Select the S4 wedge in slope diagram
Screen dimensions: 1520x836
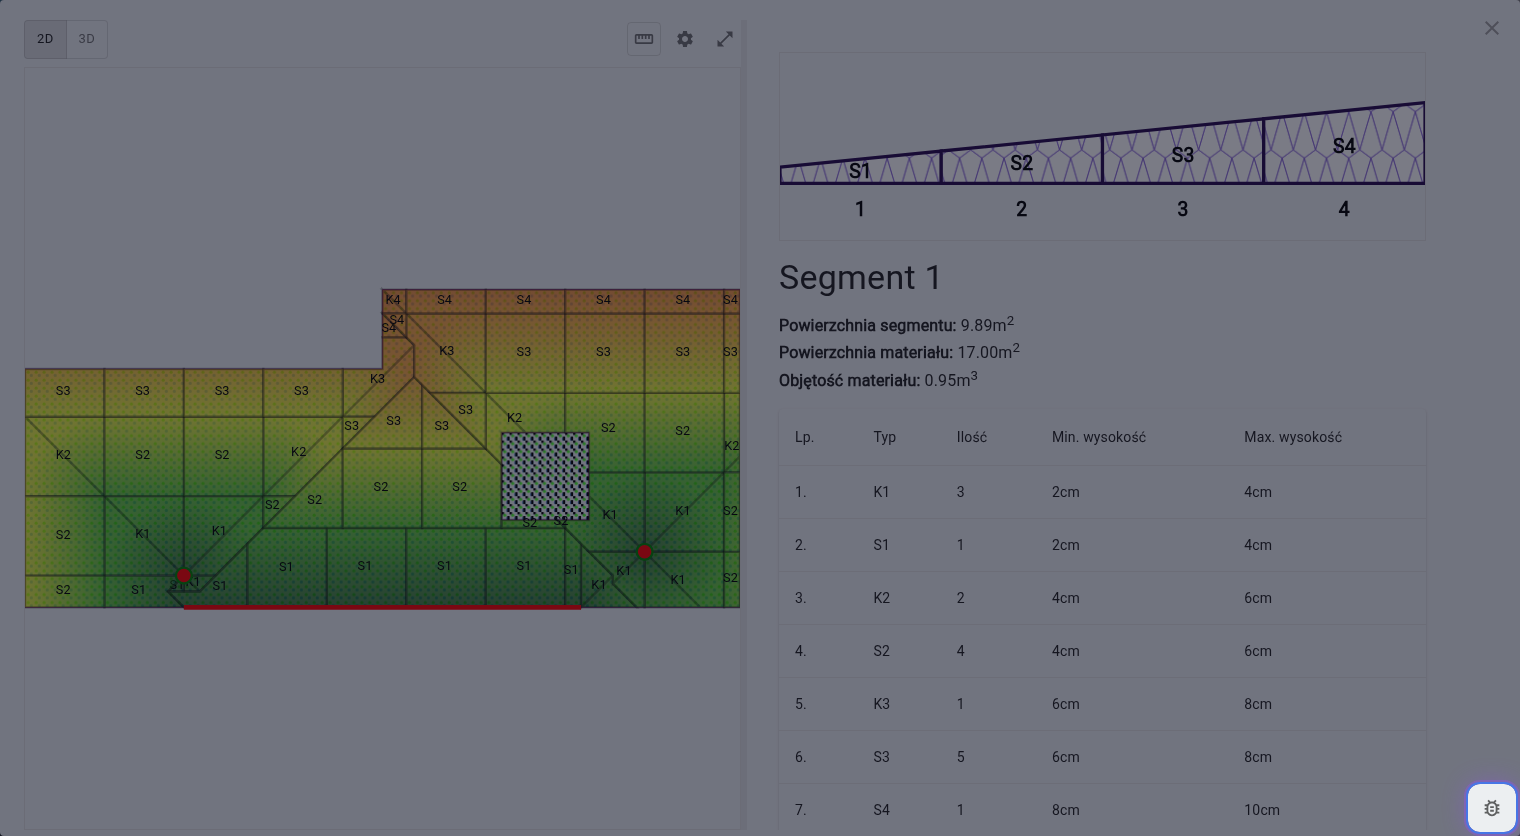1344,145
